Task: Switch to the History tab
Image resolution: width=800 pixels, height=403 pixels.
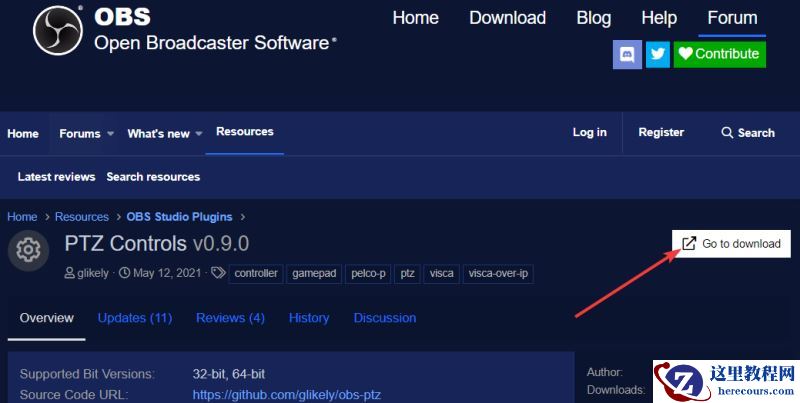Action: tap(309, 318)
